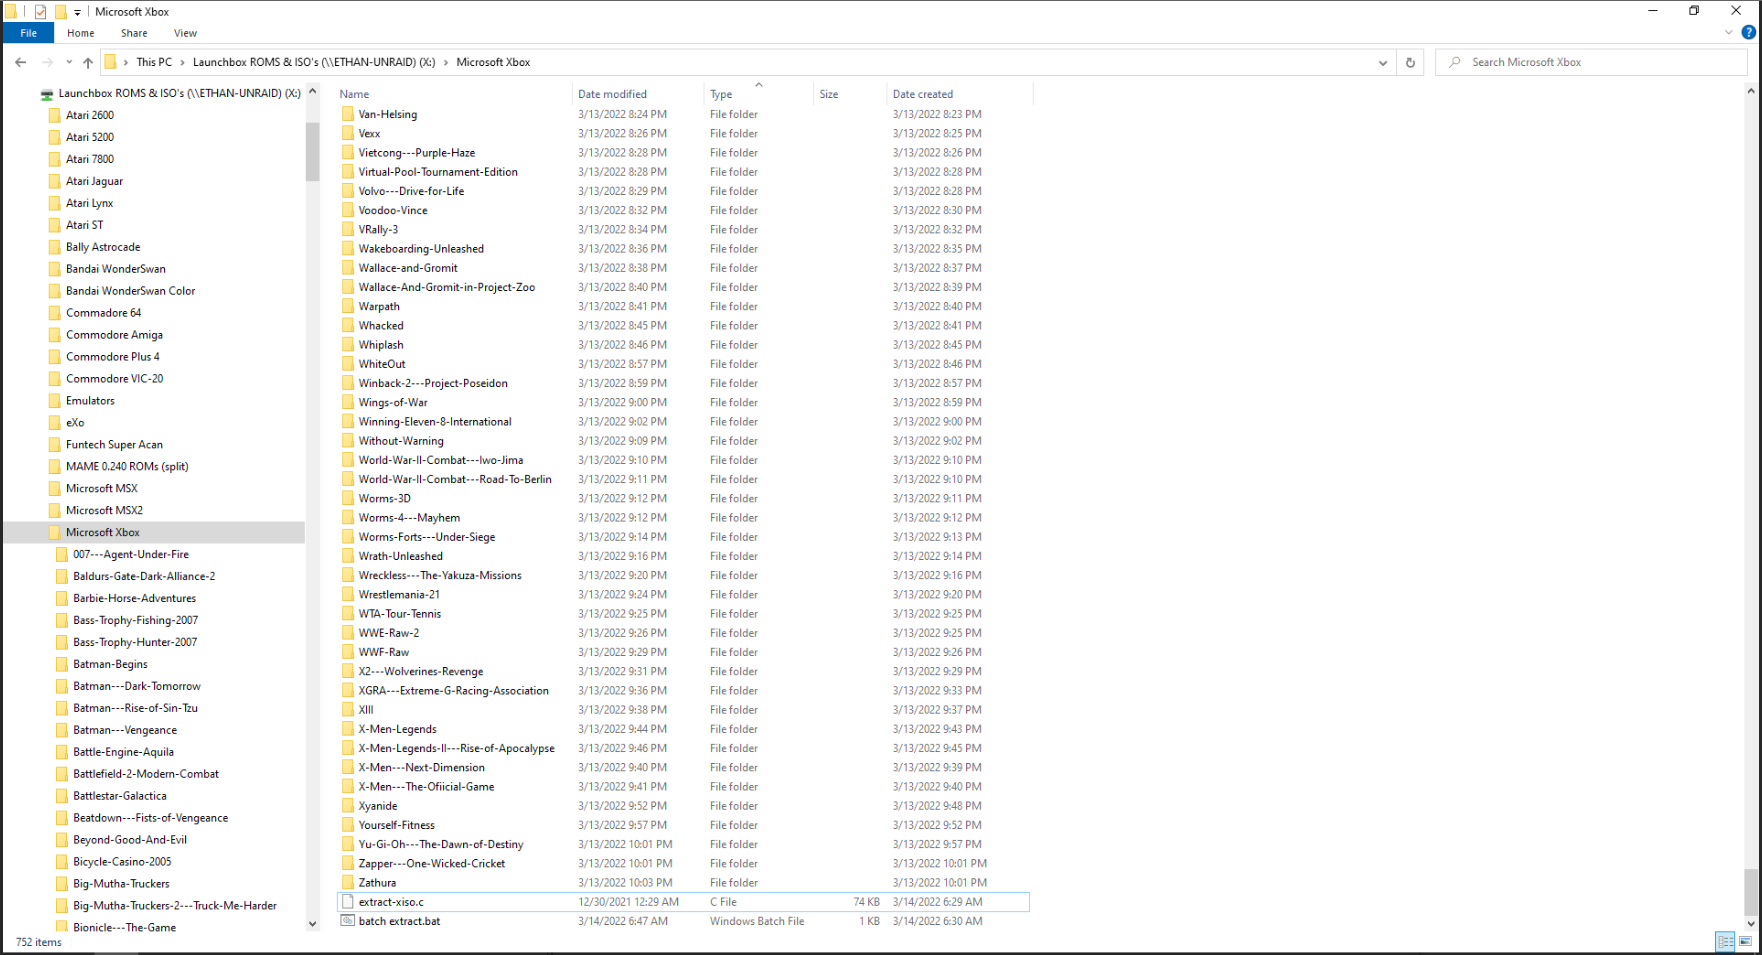Select the Vexx folder icon
The width and height of the screenshot is (1762, 955).
pyautogui.click(x=348, y=133)
